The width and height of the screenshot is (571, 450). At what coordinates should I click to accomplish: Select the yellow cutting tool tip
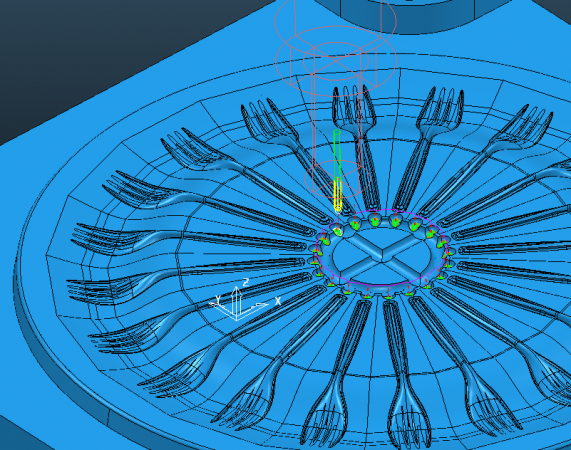click(338, 195)
